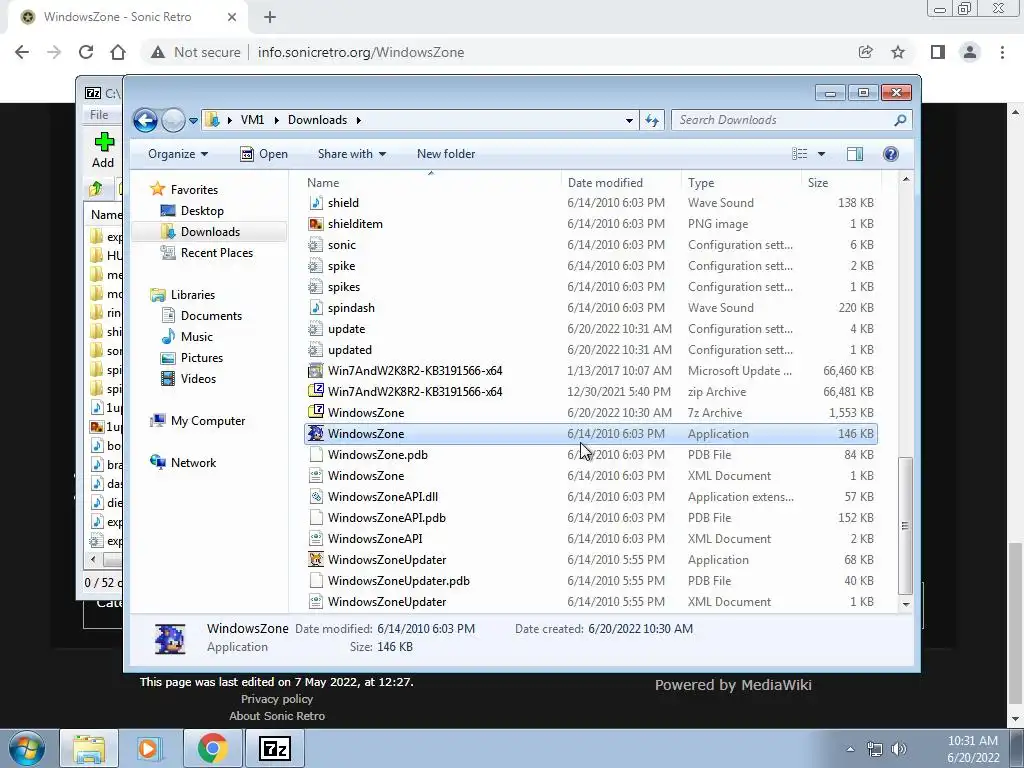Screen dimensions: 1024x768
Task: Select the WindowsZone 7z Archive icon
Action: pyautogui.click(x=315, y=413)
